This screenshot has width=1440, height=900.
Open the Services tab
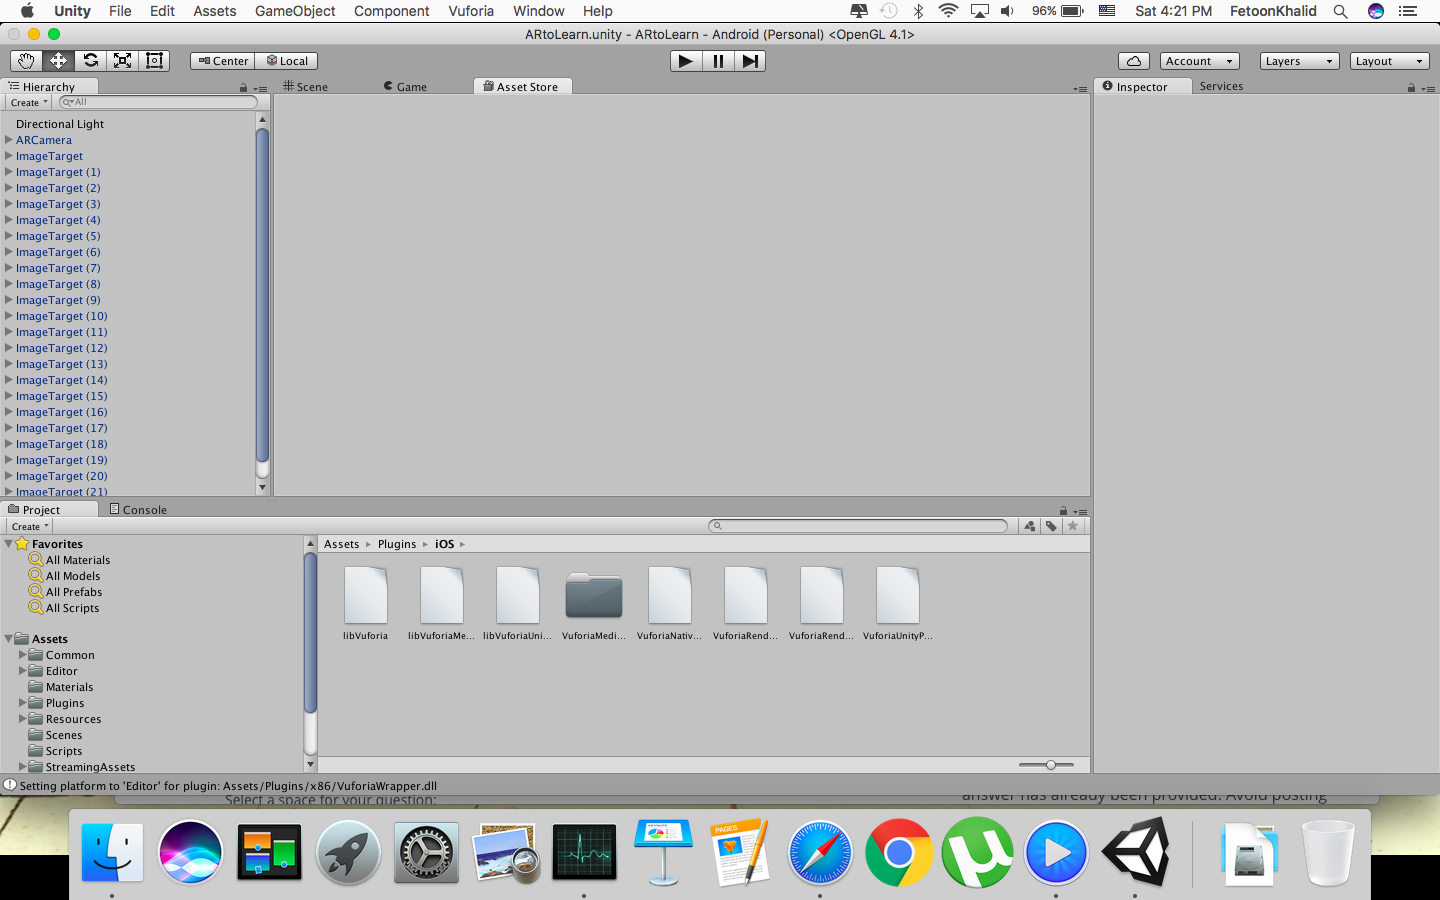coord(1221,86)
